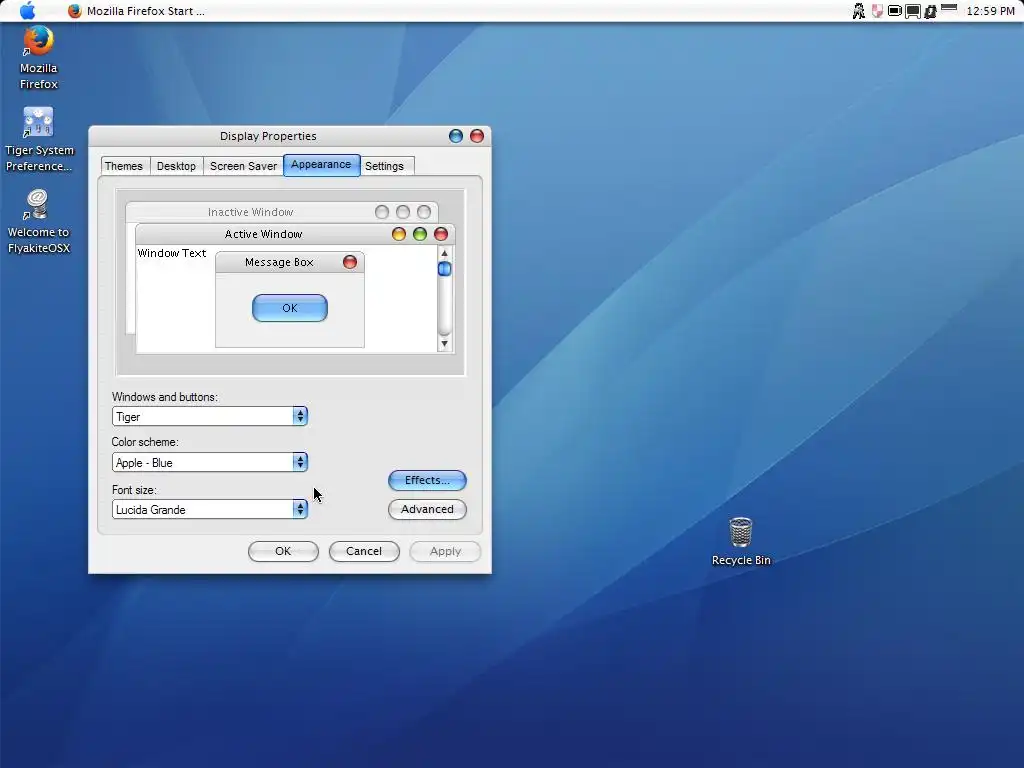This screenshot has height=768, width=1024.
Task: Click the Advanced button
Action: pos(427,509)
